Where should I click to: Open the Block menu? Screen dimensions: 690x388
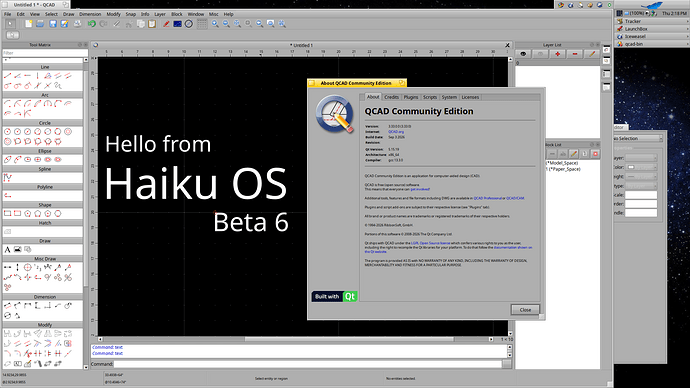pos(177,14)
